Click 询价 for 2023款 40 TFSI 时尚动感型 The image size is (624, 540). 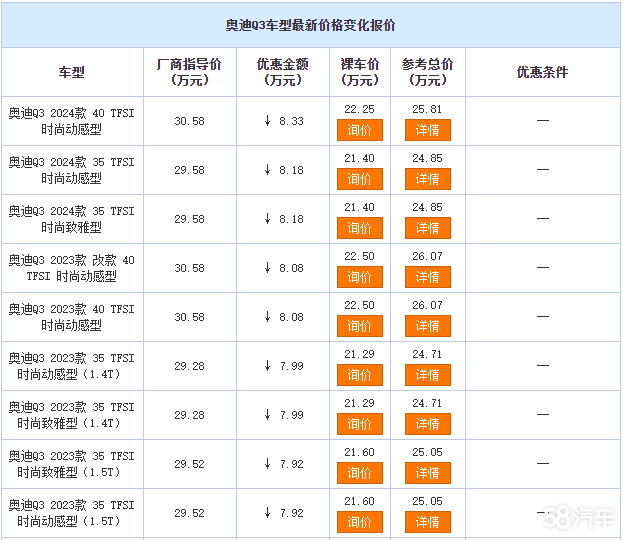click(360, 326)
